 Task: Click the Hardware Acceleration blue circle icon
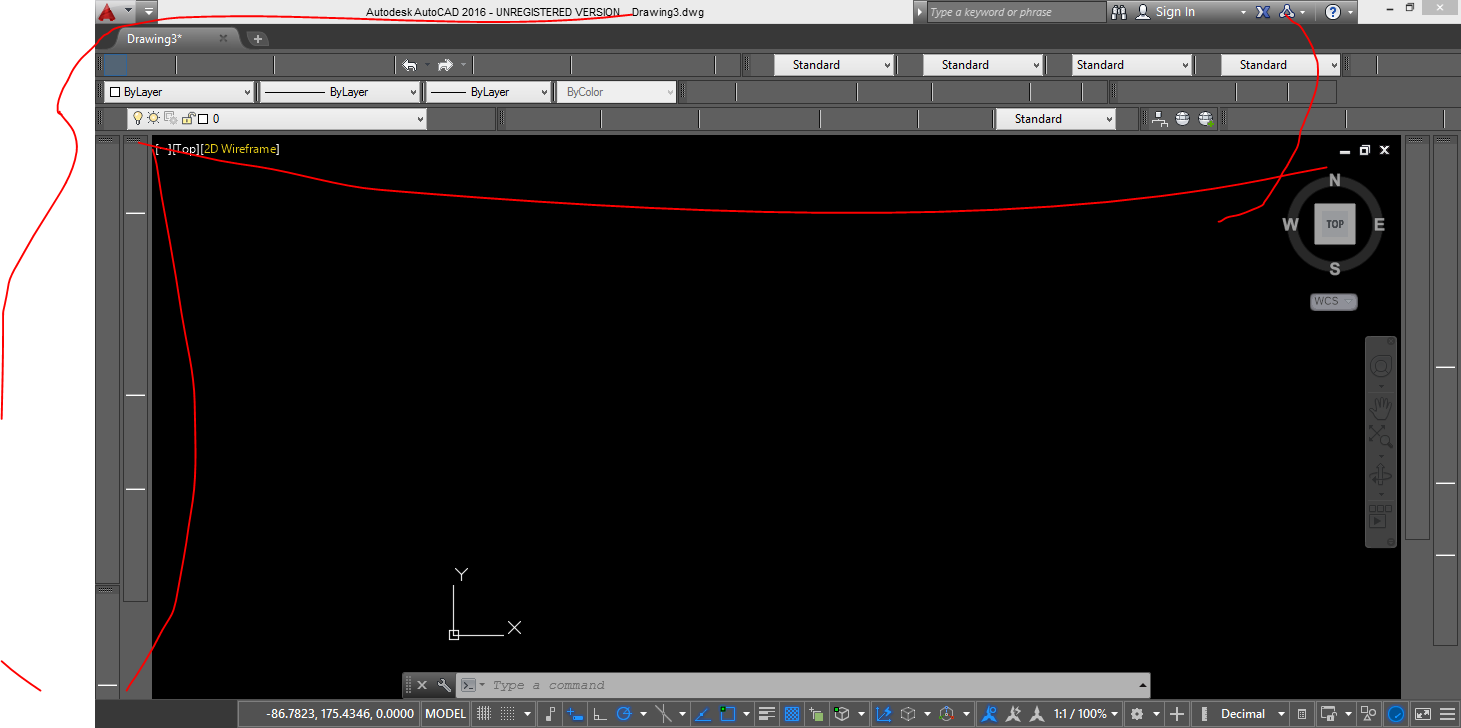pyautogui.click(x=1396, y=714)
